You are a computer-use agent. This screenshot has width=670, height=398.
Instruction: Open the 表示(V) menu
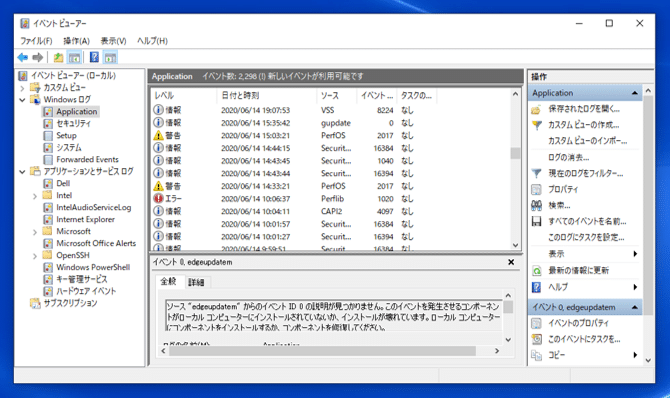click(113, 41)
